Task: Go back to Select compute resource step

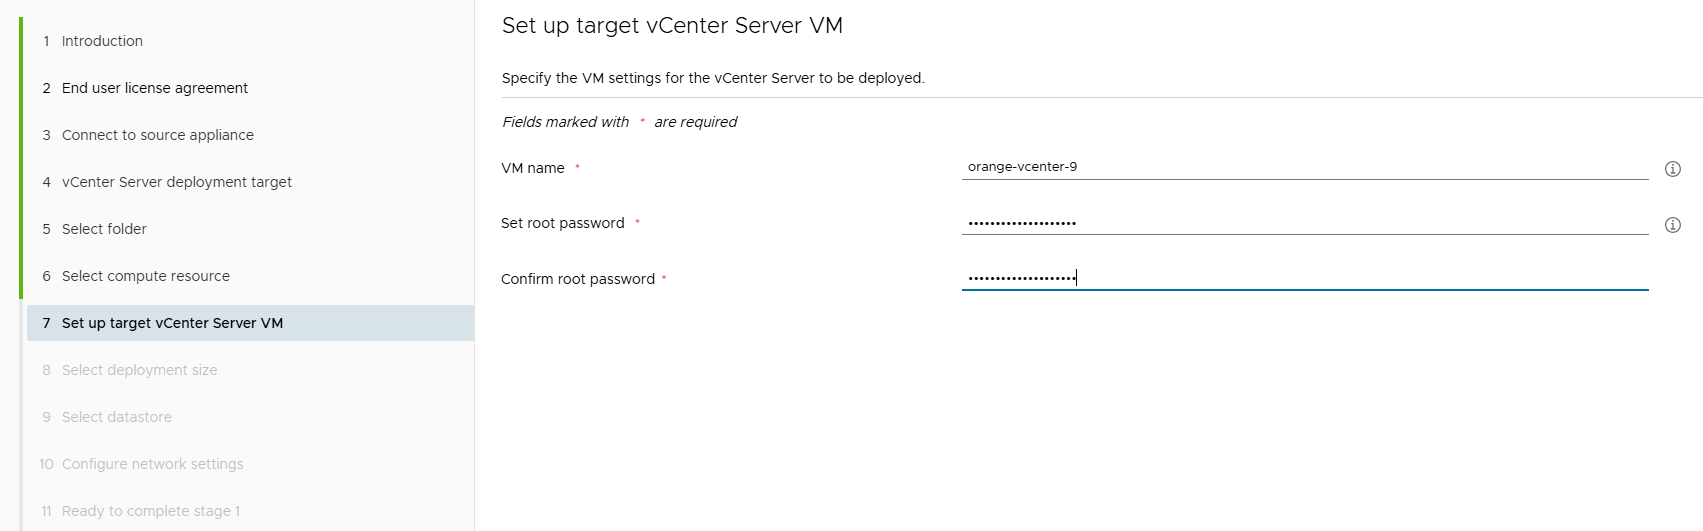Action: point(146,276)
